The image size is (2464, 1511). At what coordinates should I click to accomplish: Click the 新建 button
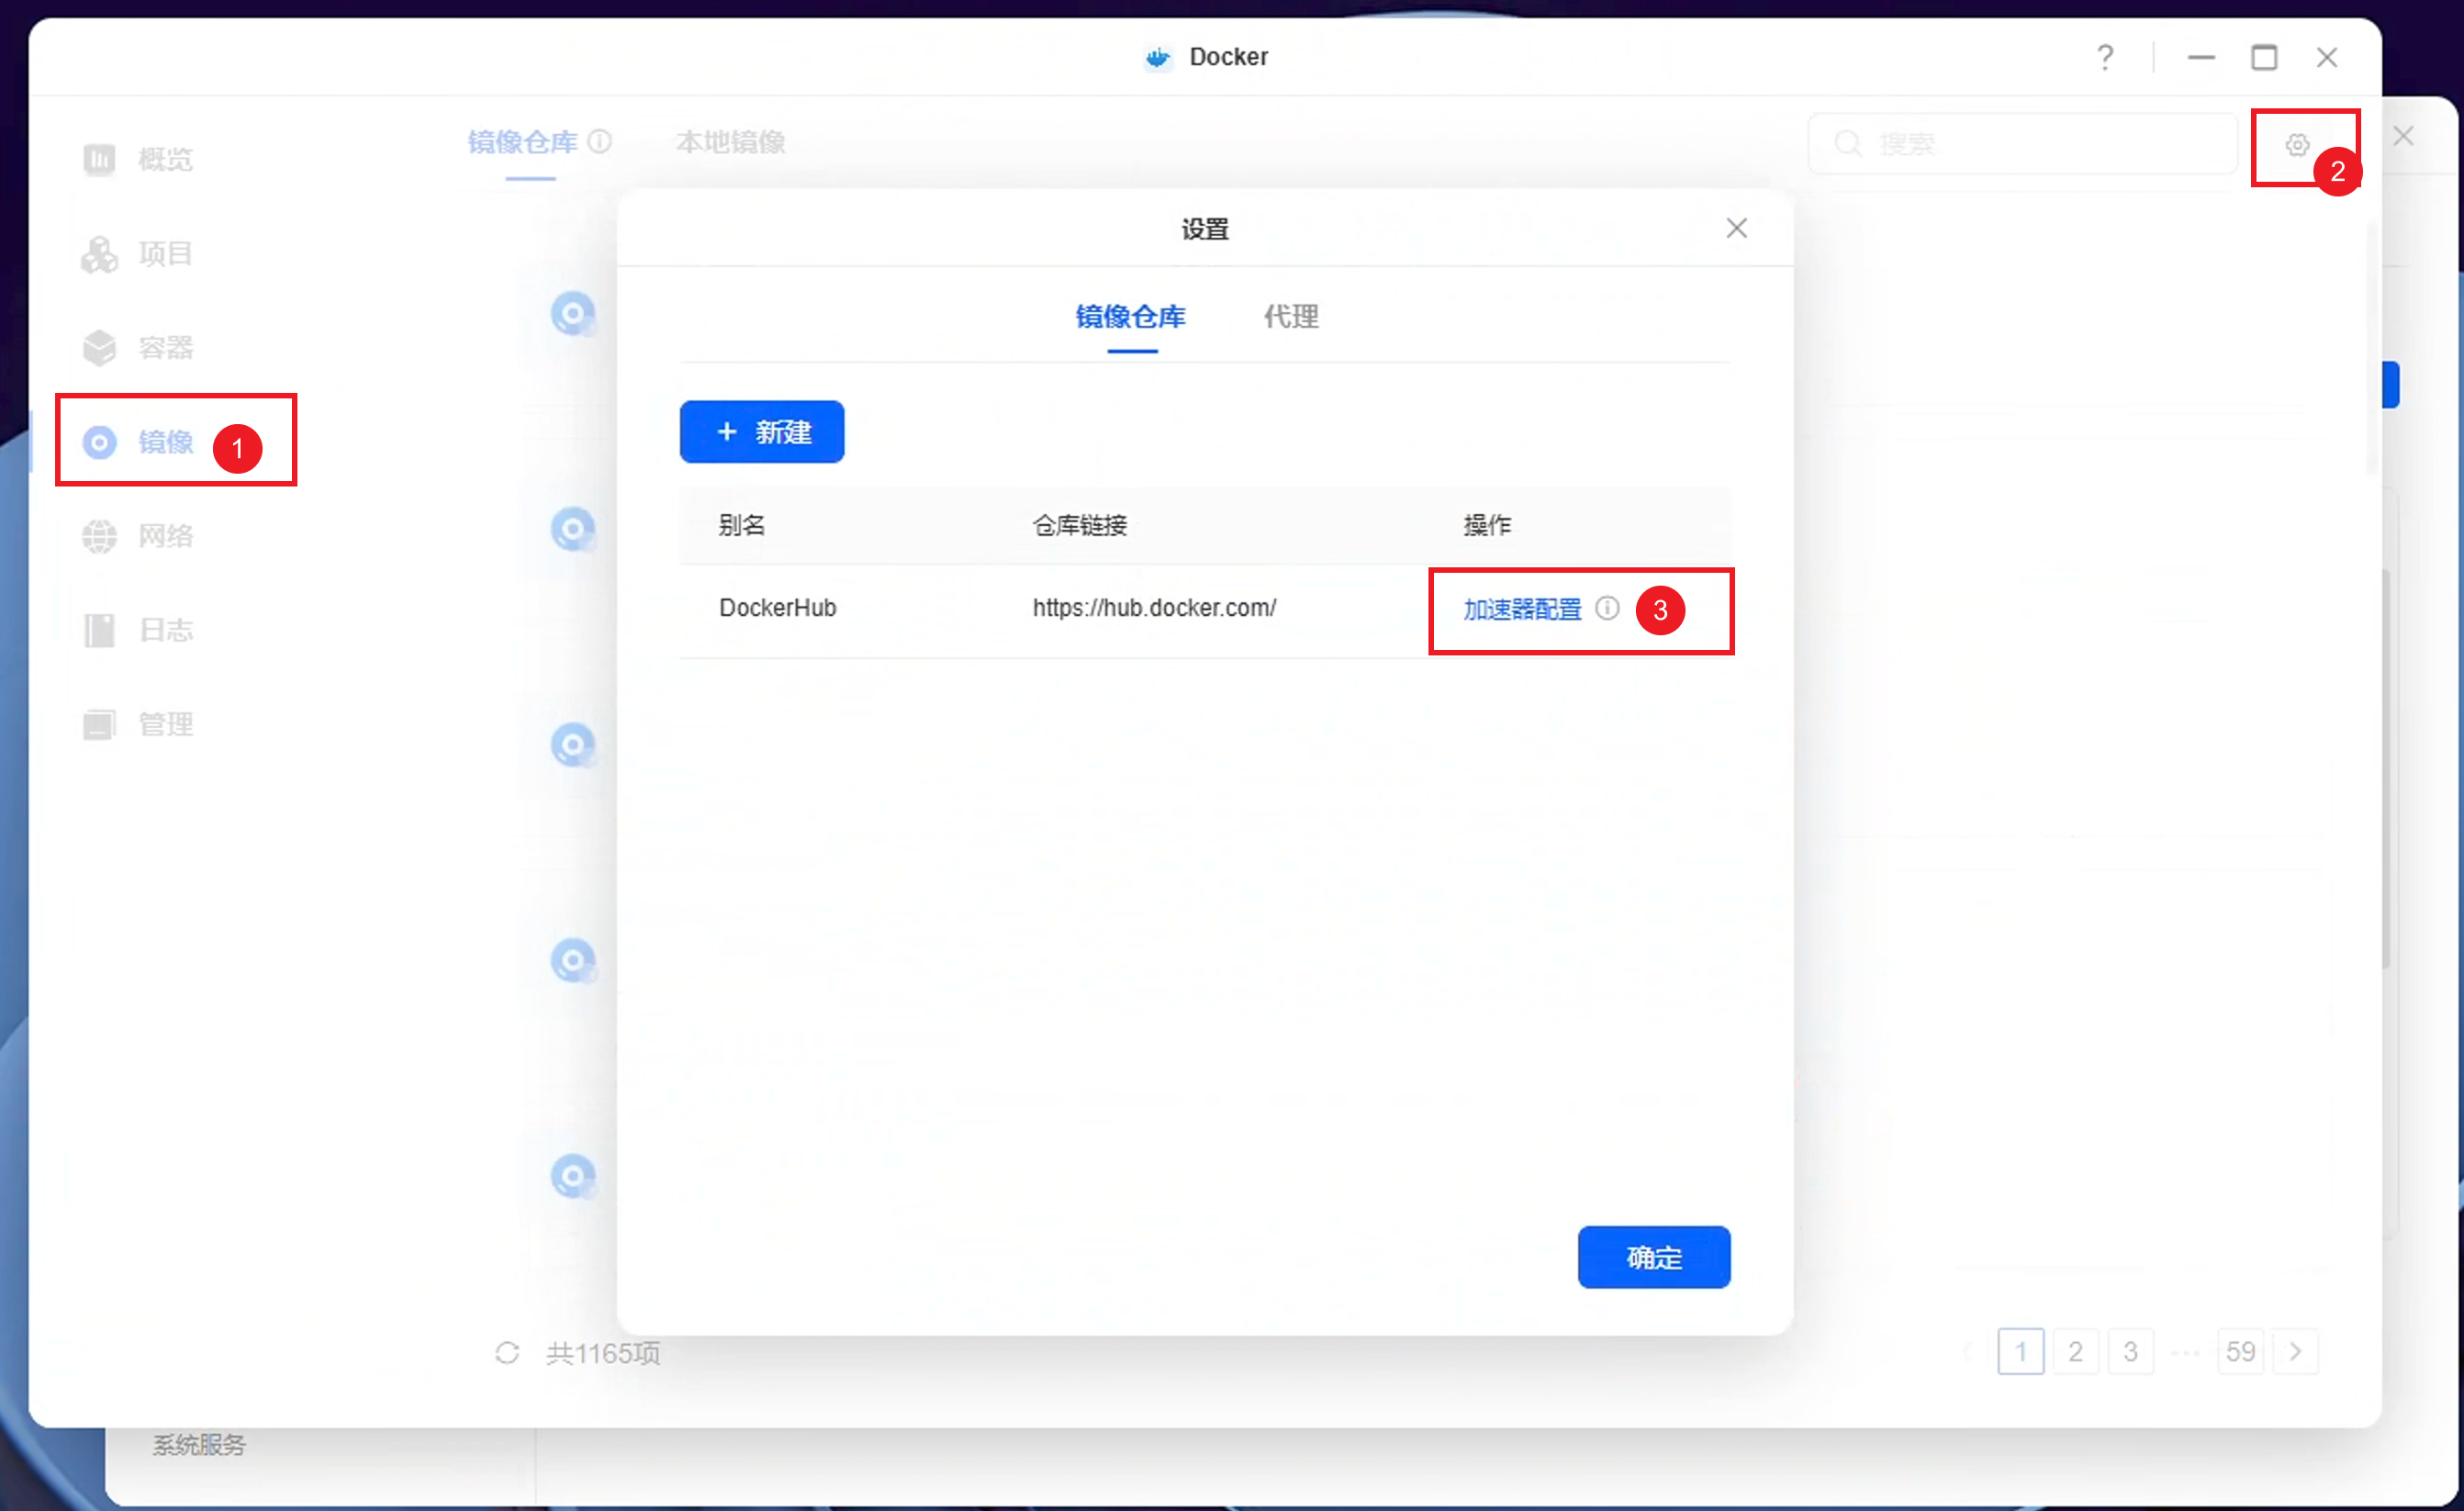coord(762,432)
